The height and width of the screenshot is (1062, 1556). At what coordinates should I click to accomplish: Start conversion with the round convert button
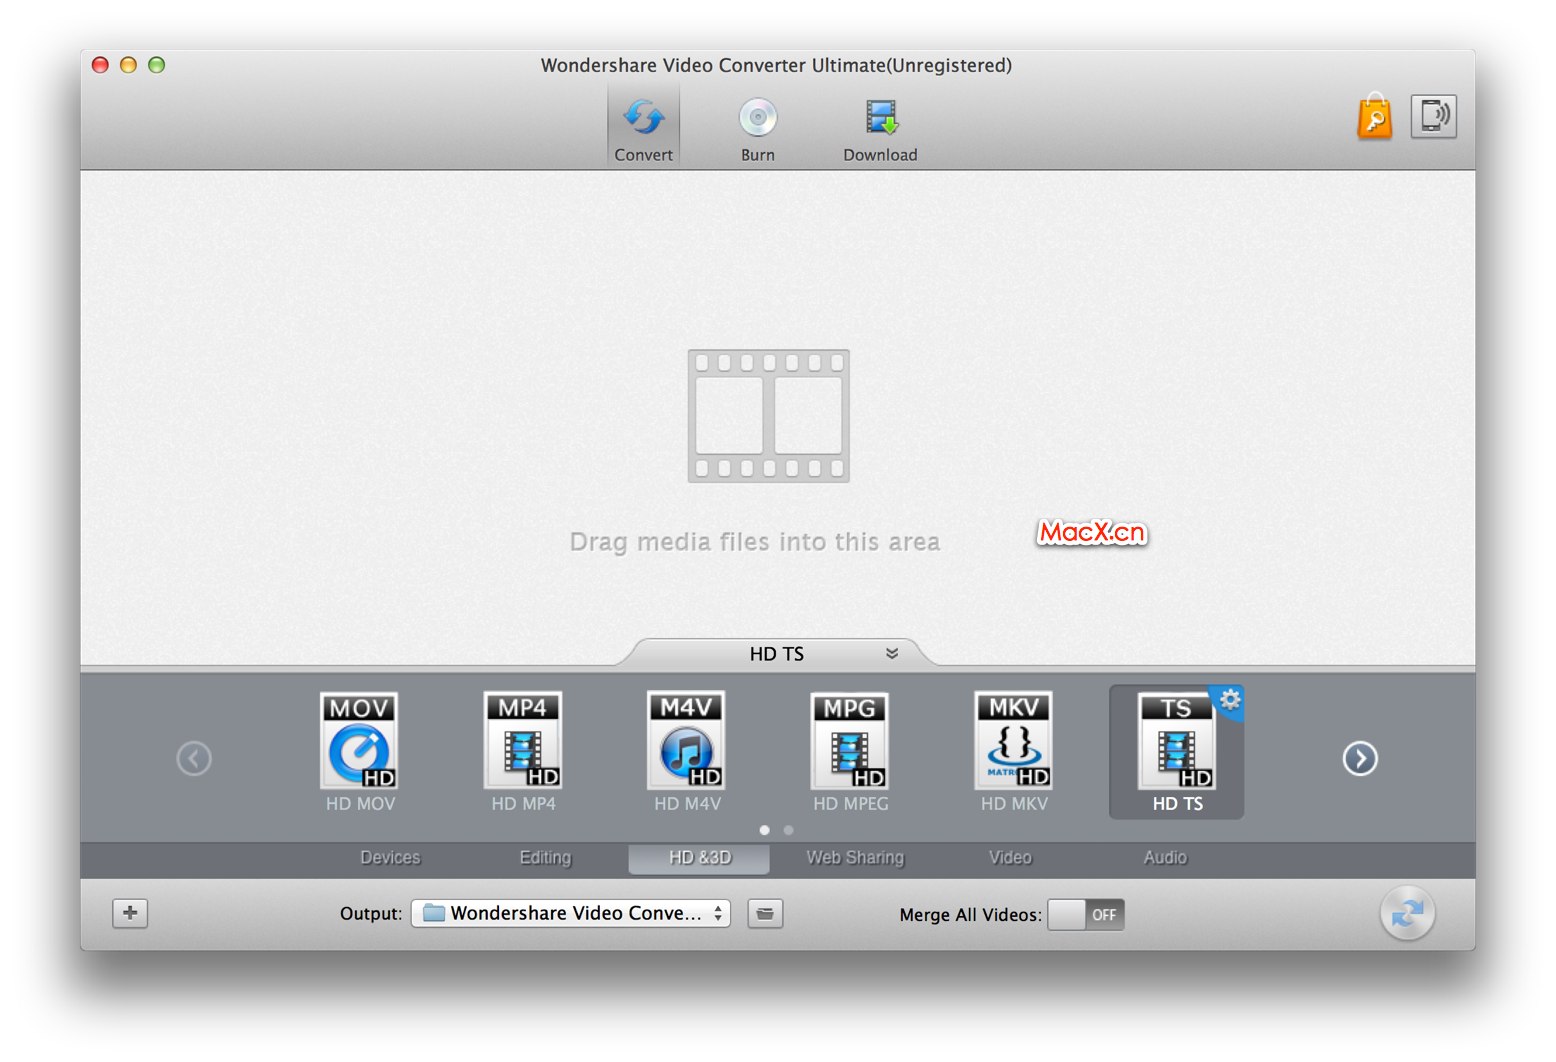1407,912
